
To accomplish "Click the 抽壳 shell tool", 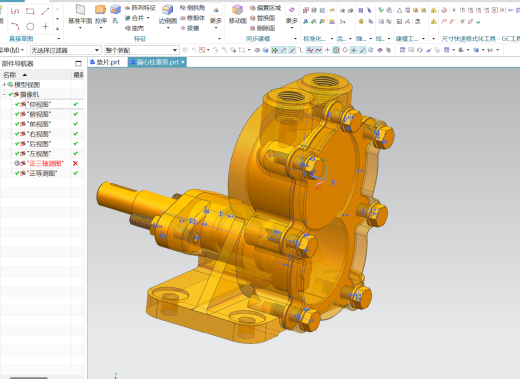I will (x=135, y=28).
